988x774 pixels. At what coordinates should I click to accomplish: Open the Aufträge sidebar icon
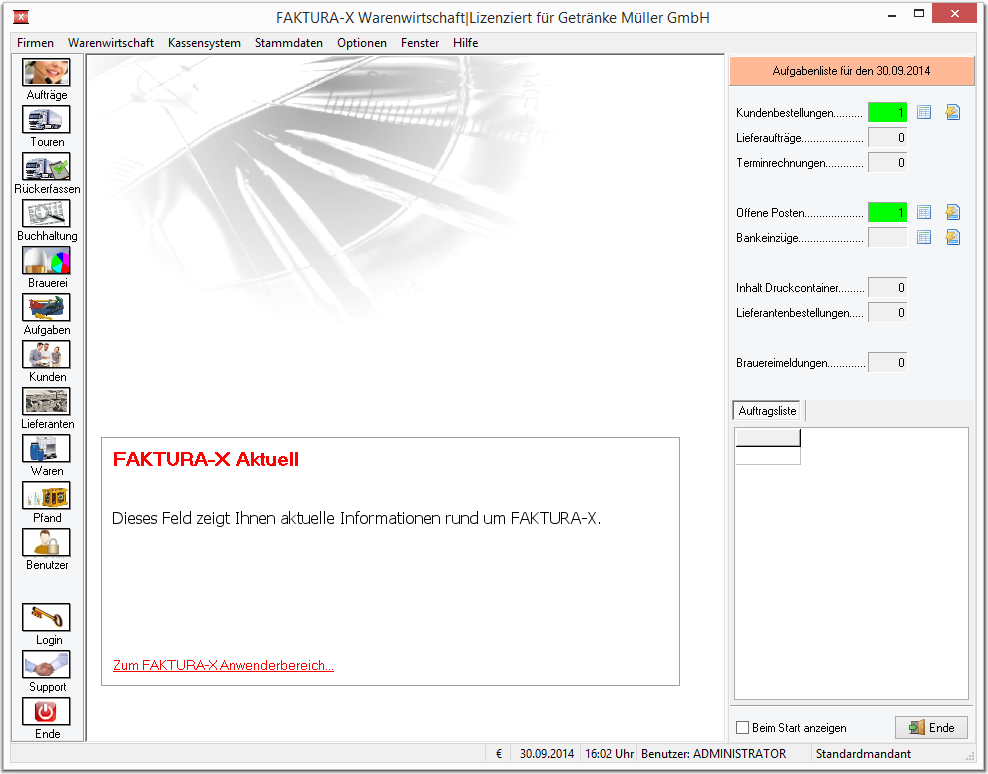[46, 72]
